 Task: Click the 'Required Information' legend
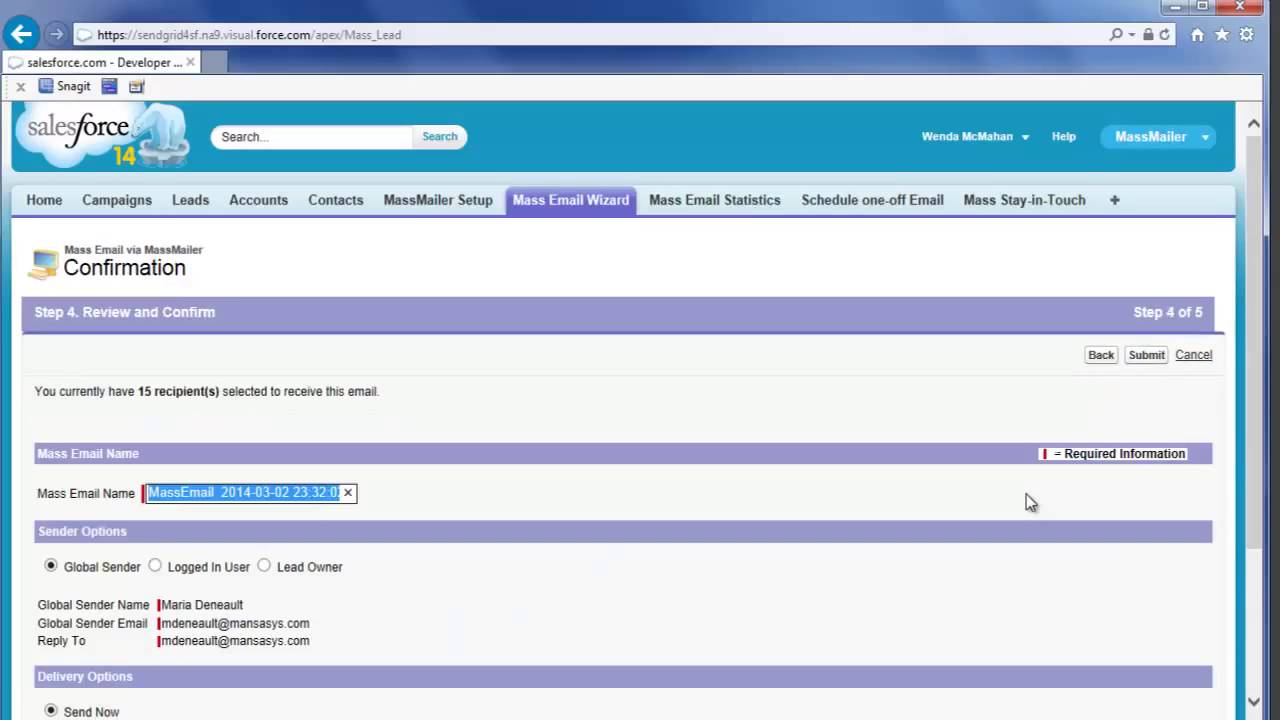click(1114, 454)
